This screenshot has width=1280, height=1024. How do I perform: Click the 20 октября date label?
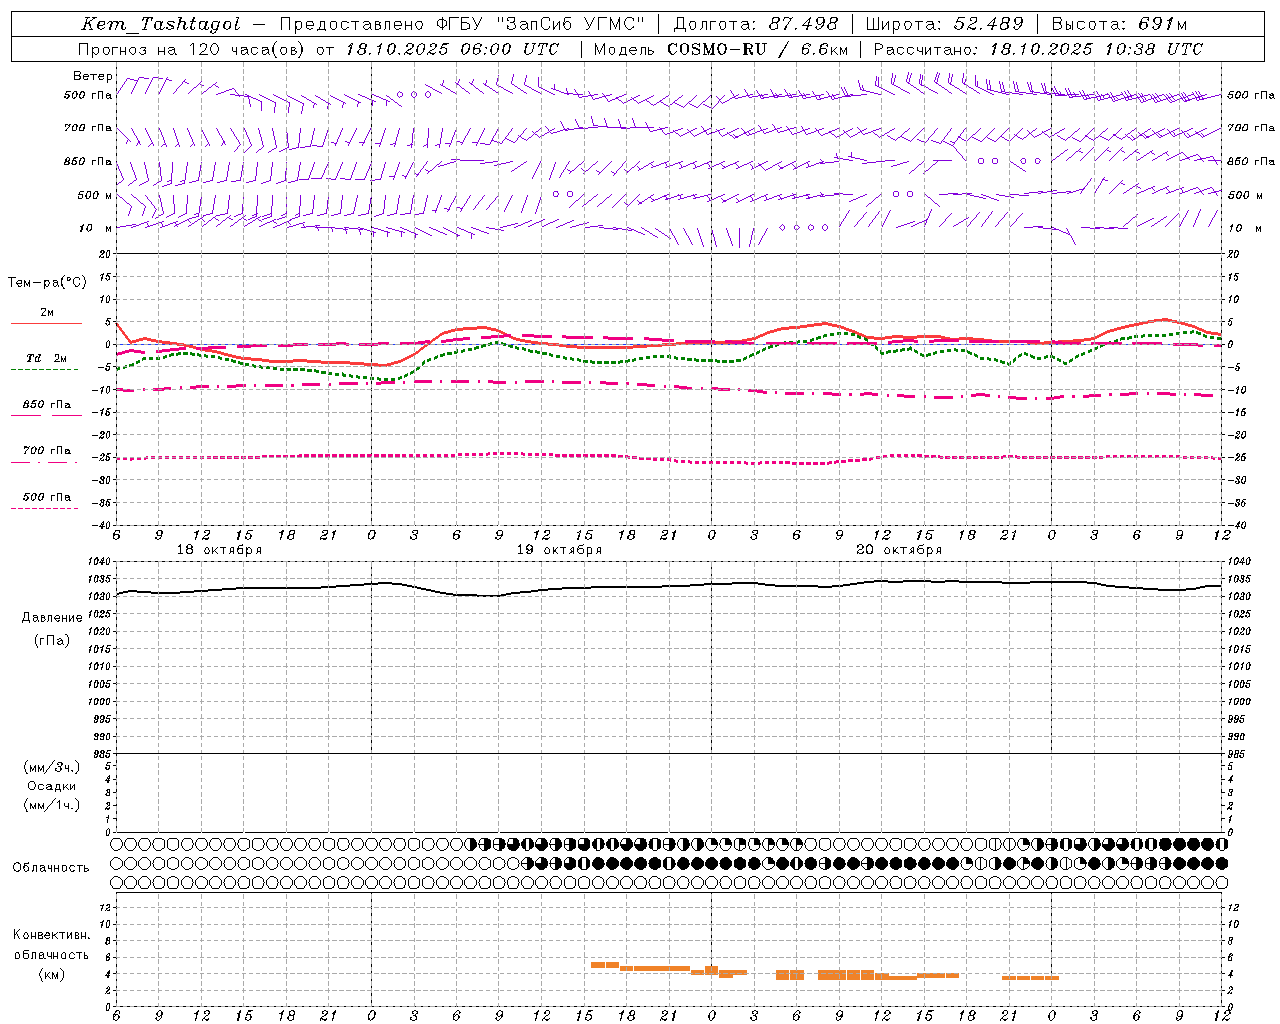coord(900,550)
